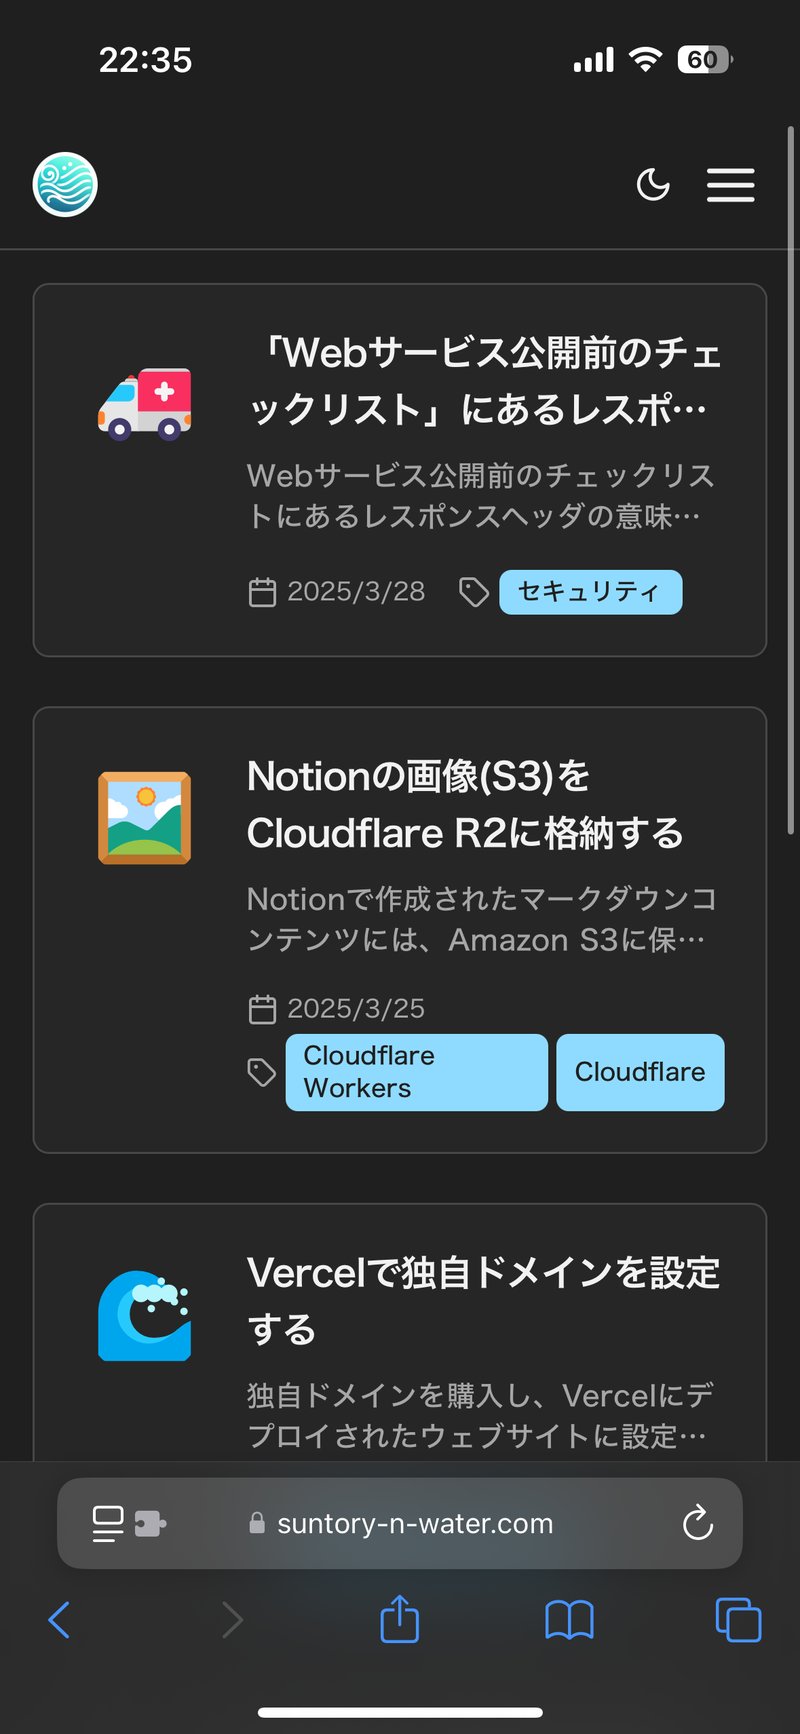Open Safari bookmarks book icon
The height and width of the screenshot is (1734, 800).
coord(569,1620)
